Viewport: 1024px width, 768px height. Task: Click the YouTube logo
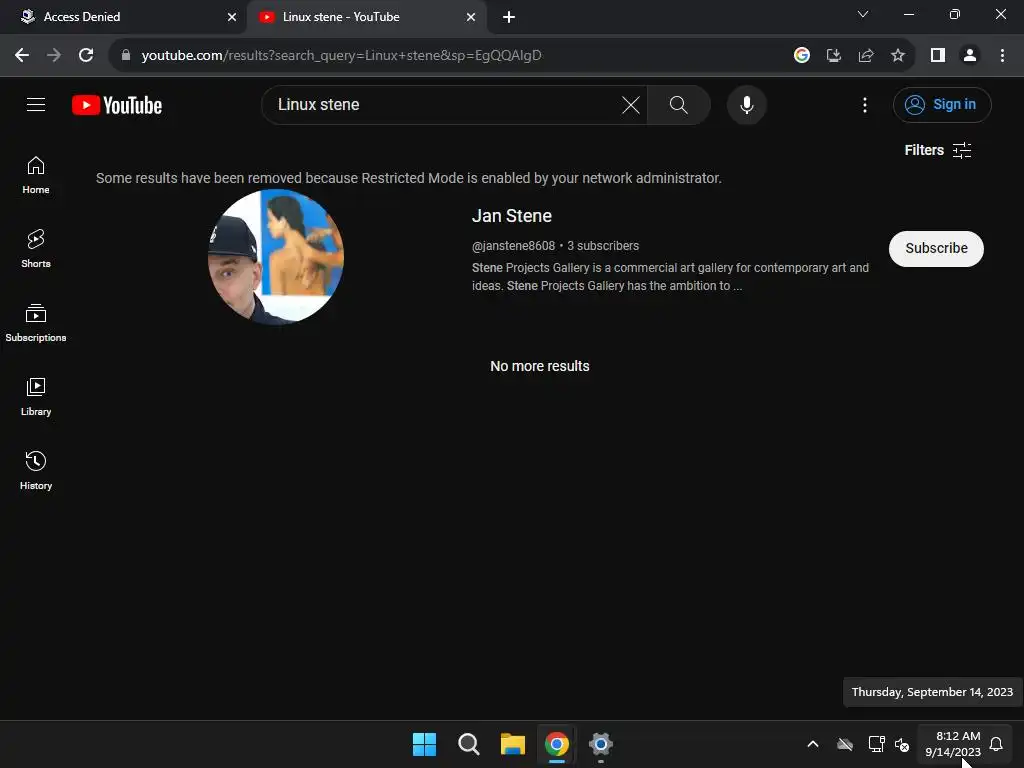(117, 105)
